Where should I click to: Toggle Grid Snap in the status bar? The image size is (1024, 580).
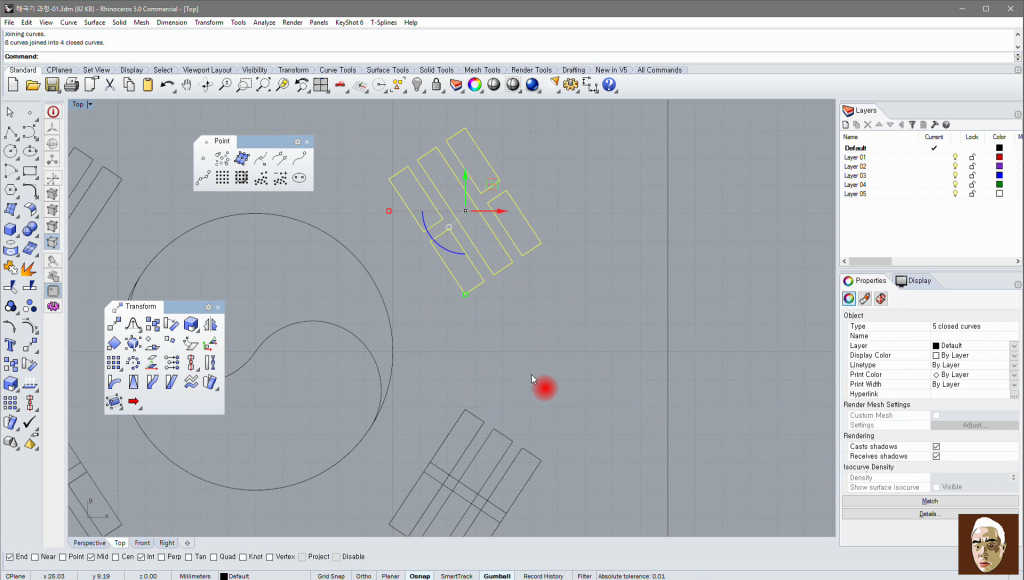(331, 576)
